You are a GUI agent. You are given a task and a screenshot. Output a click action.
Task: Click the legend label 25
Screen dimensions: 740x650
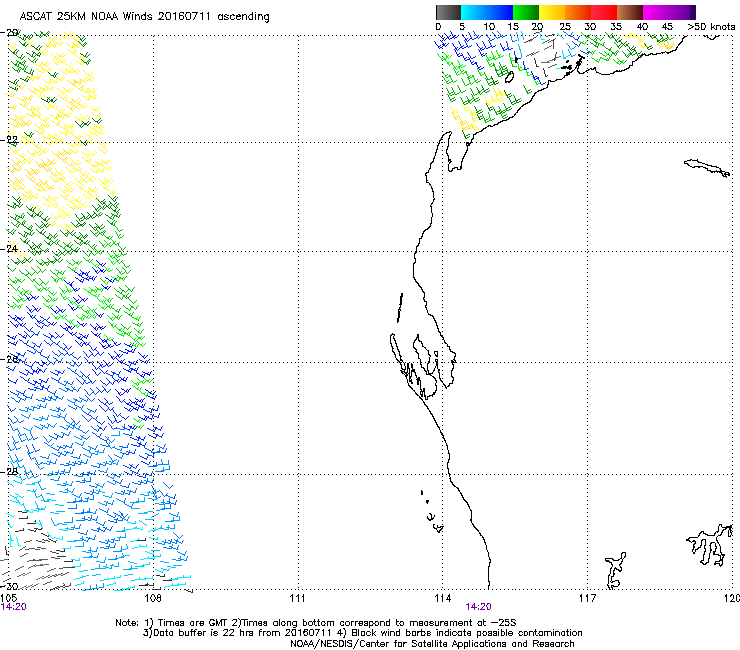click(565, 27)
